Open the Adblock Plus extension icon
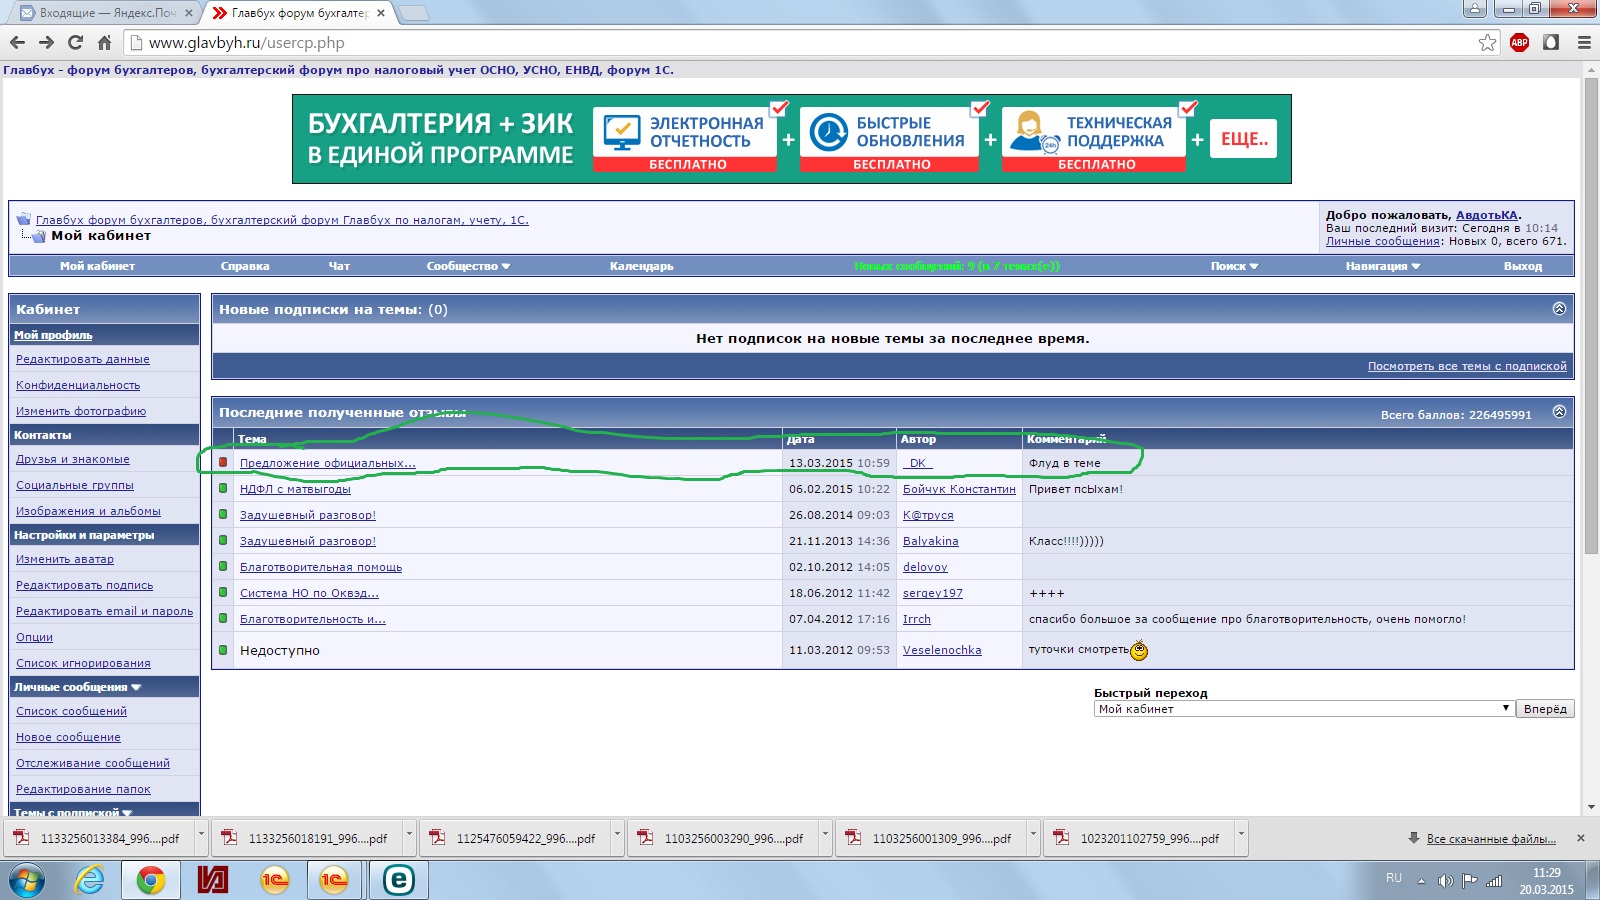The image size is (1600, 900). [1519, 42]
